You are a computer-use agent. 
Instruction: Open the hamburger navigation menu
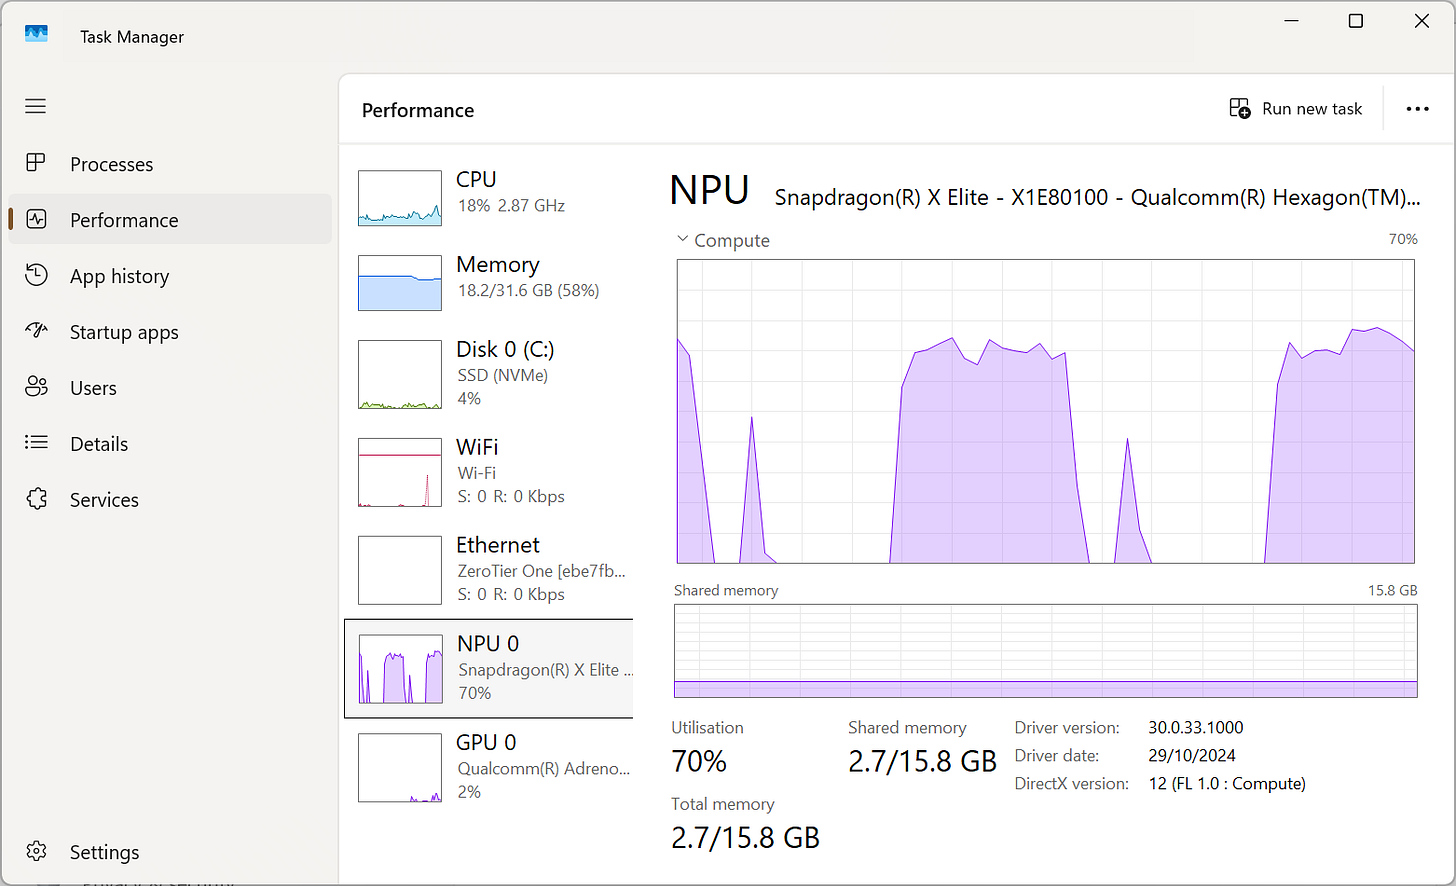[36, 106]
